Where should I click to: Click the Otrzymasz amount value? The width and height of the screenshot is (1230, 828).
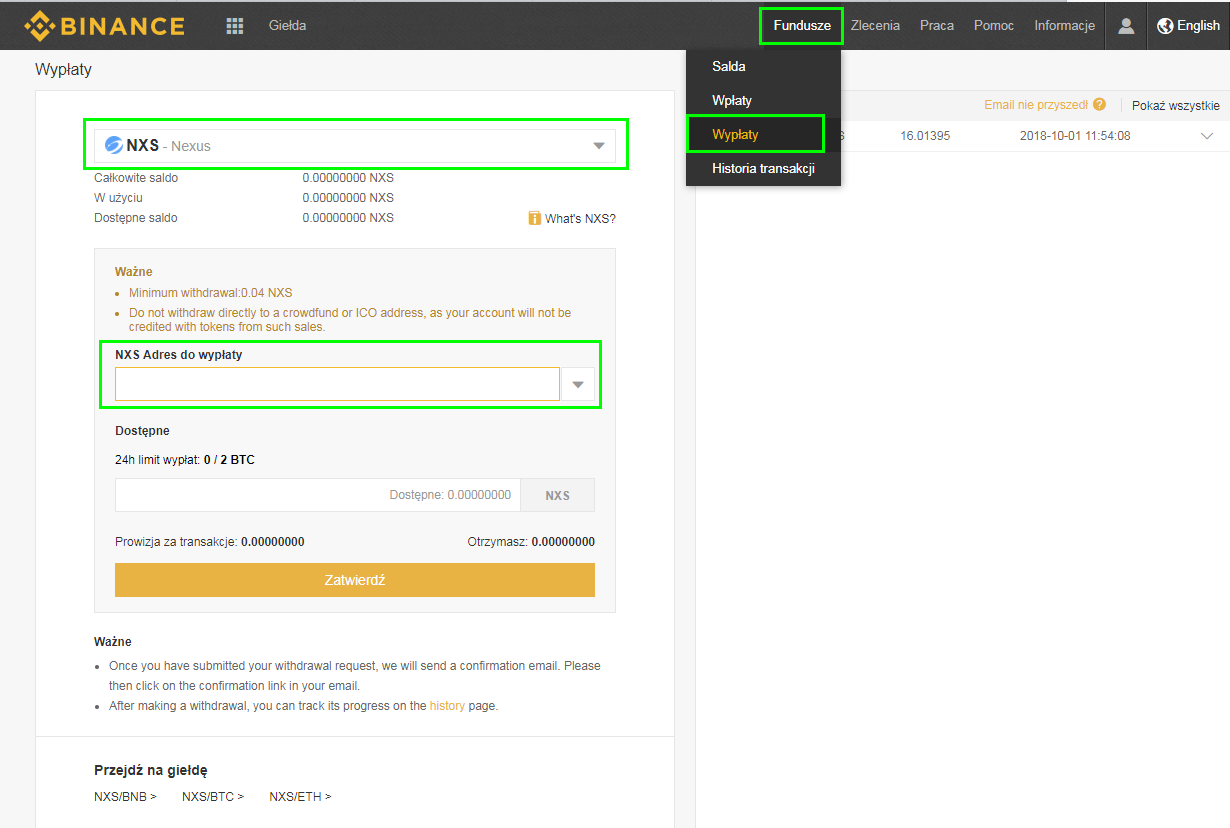click(563, 542)
